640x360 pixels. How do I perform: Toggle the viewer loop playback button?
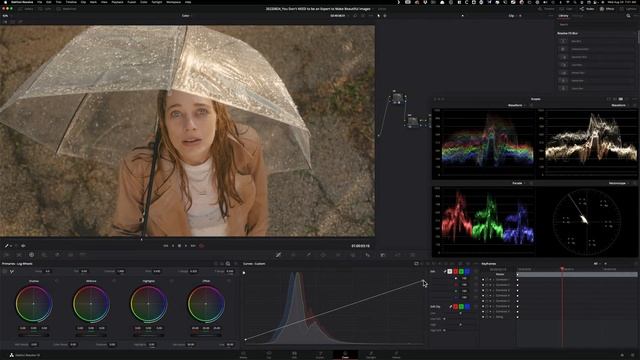pos(201,246)
